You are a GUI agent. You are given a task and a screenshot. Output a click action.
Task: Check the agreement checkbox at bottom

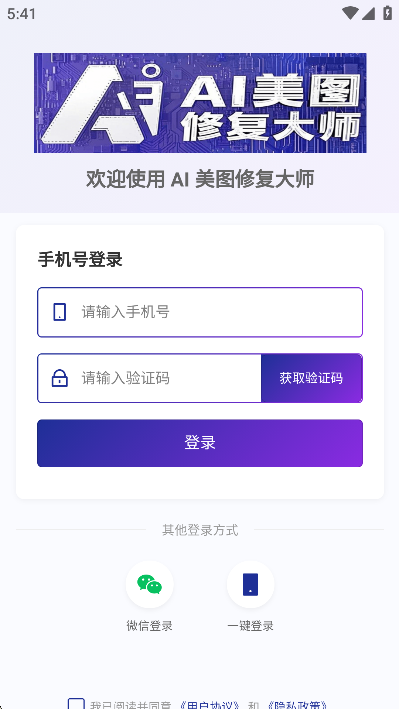(76, 704)
